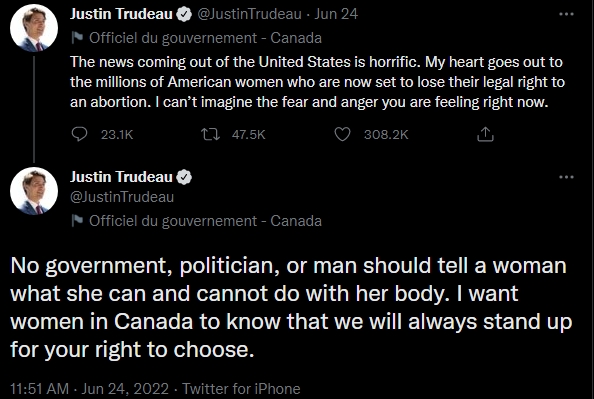Click the verified badge beside top Justin Trudeau name
Viewport: 594px width, 399px height.
pyautogui.click(x=184, y=14)
